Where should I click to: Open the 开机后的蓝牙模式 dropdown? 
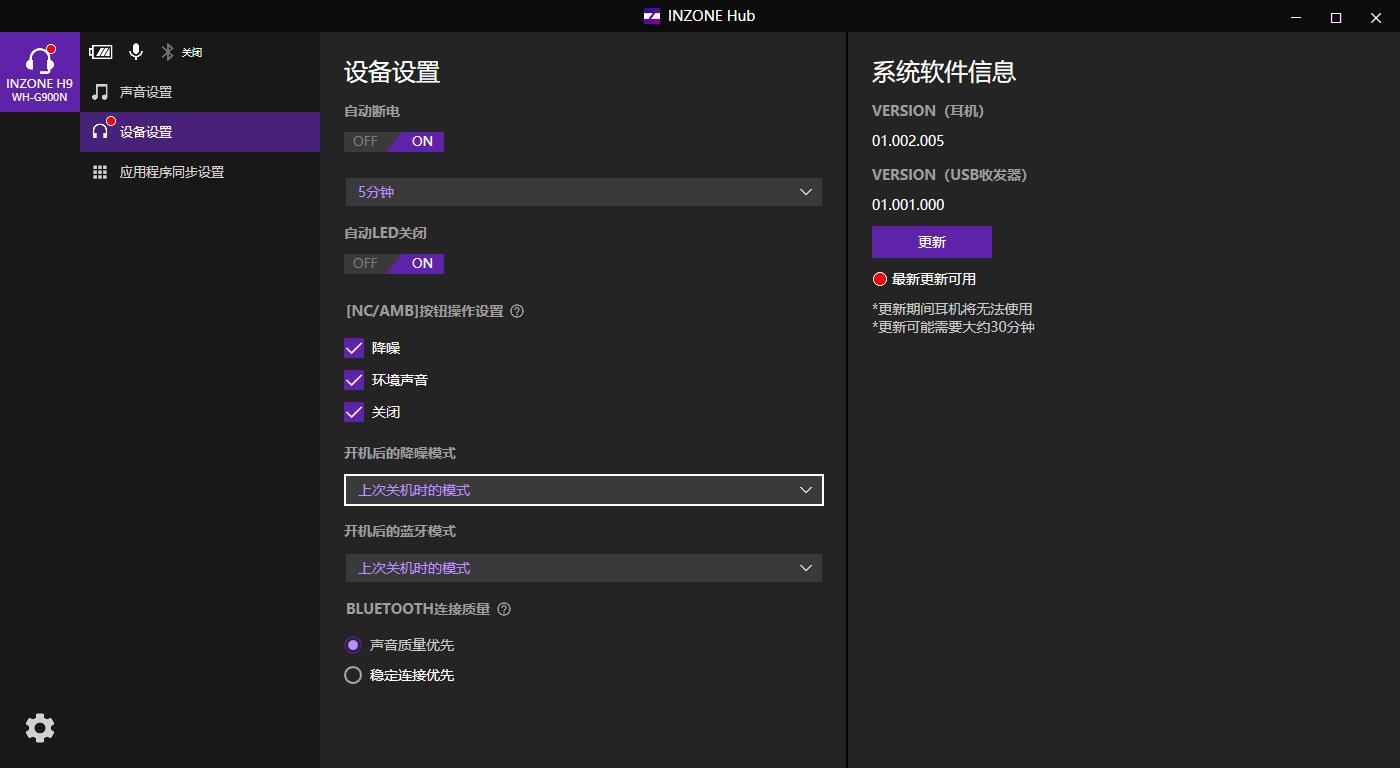point(584,568)
